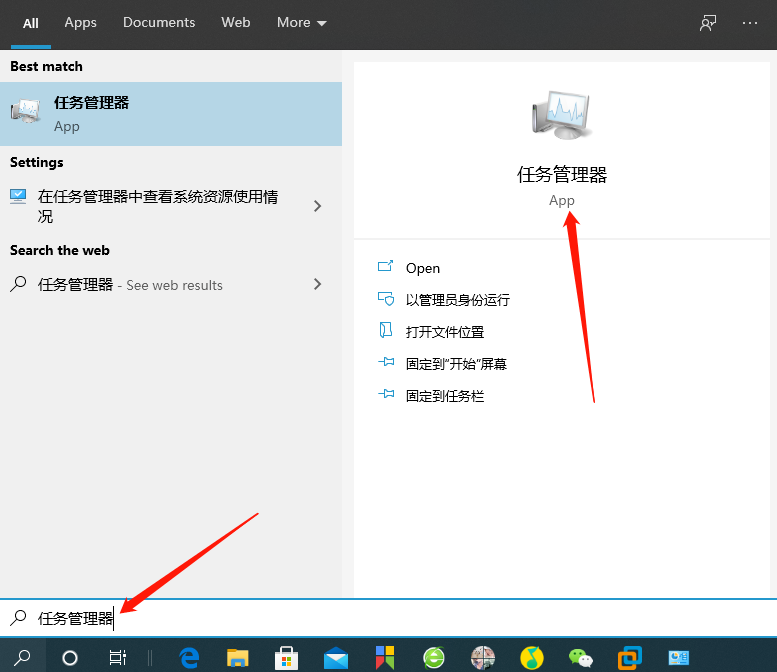Expand the More filter dropdown
Image resolution: width=777 pixels, height=672 pixels.
(x=301, y=23)
